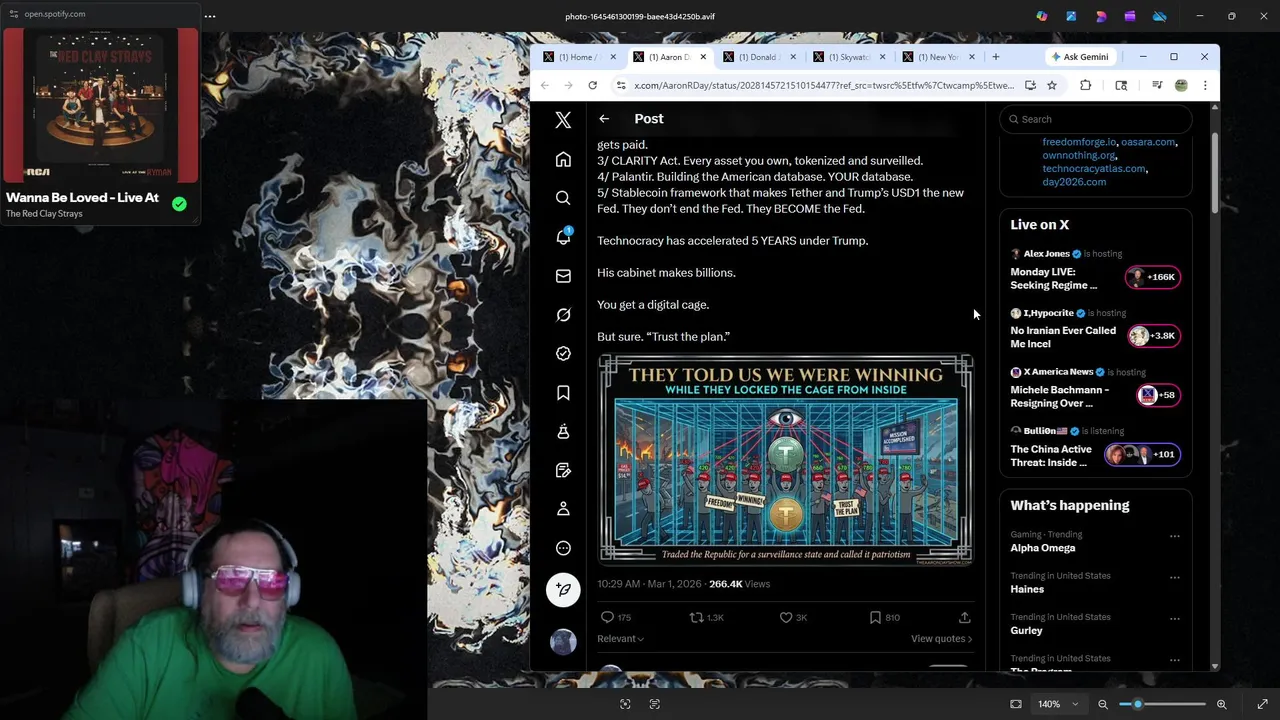Screen dimensions: 1280x720
Task: Switch to the (1) Home browser tab
Action: [579, 57]
